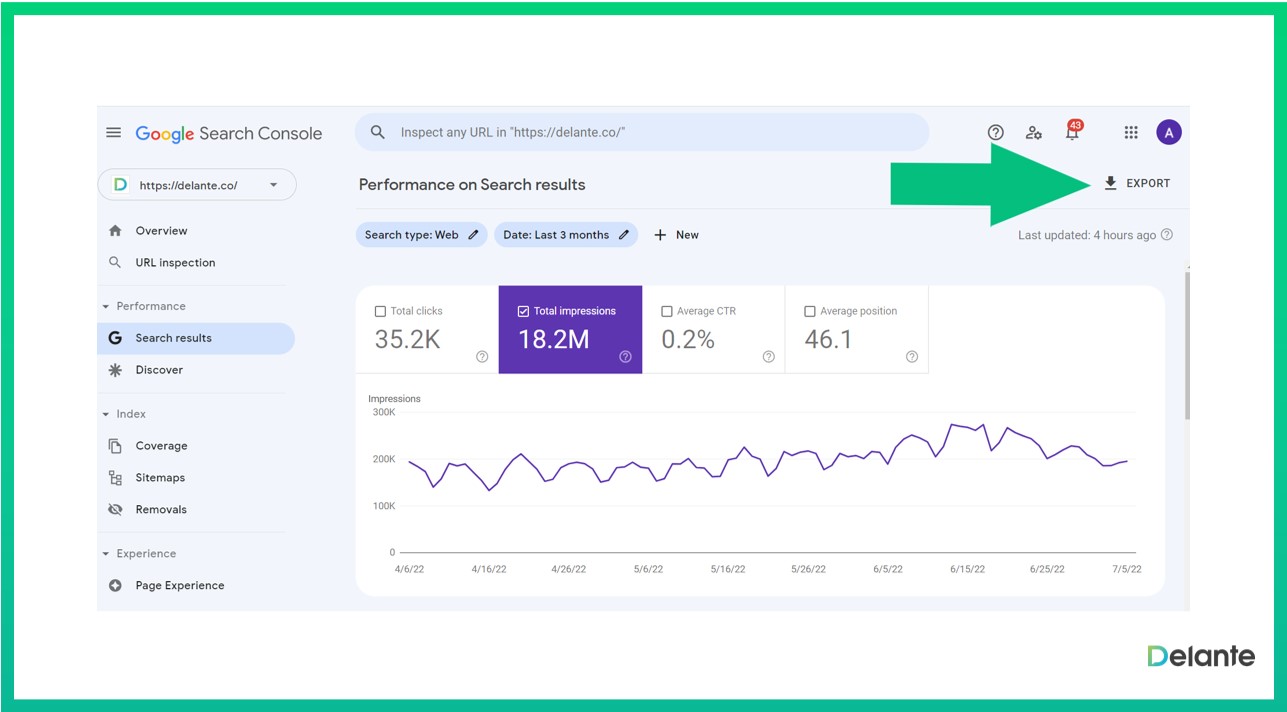Image resolution: width=1287 pixels, height=712 pixels.
Task: Add a New filter
Action: click(677, 235)
